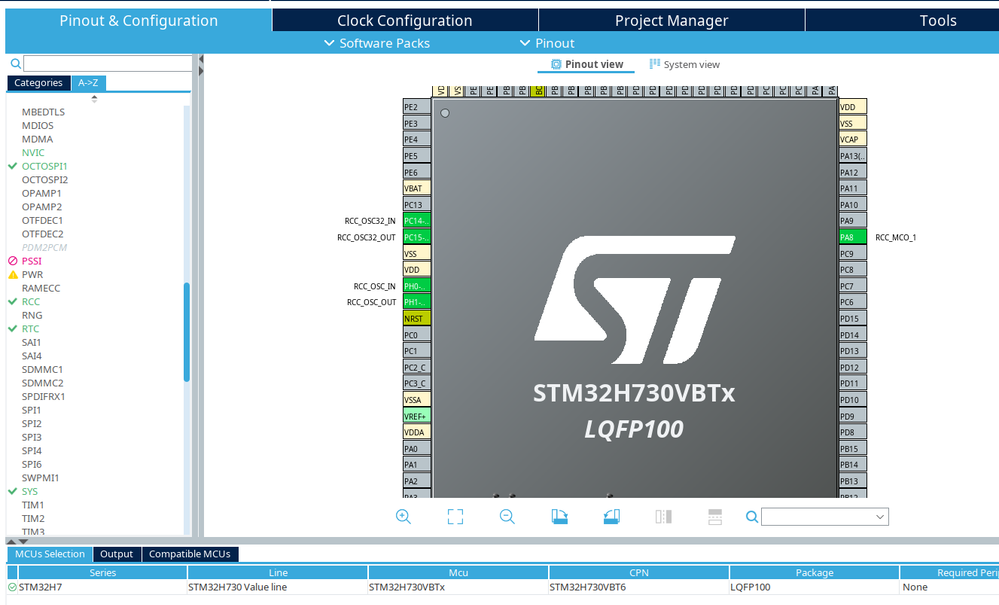Viewport: 999px width, 605px height.
Task: Select the PH1 pin on the chip
Action: pyautogui.click(x=417, y=302)
